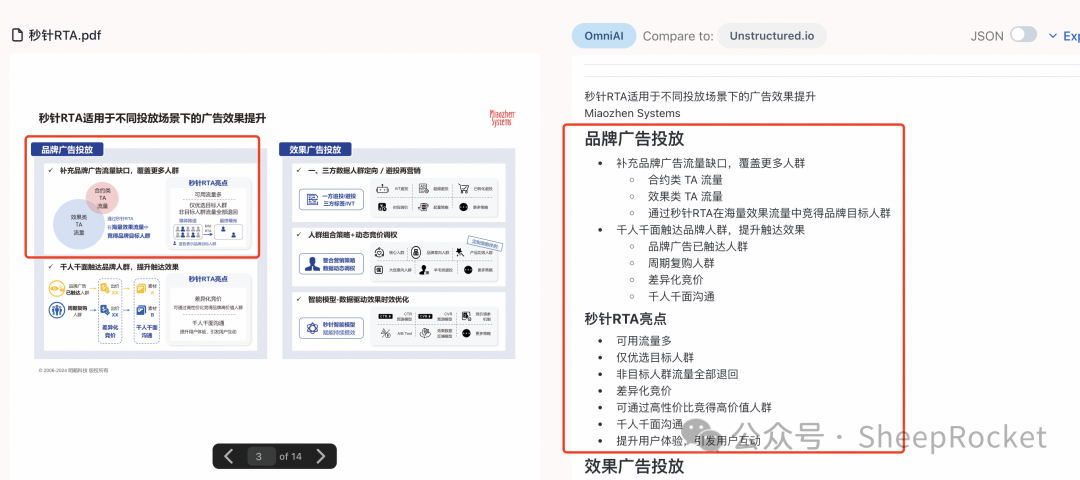This screenshot has width=1080, height=480.
Task: Select the Unstructured.io comparison option
Action: [x=771, y=36]
